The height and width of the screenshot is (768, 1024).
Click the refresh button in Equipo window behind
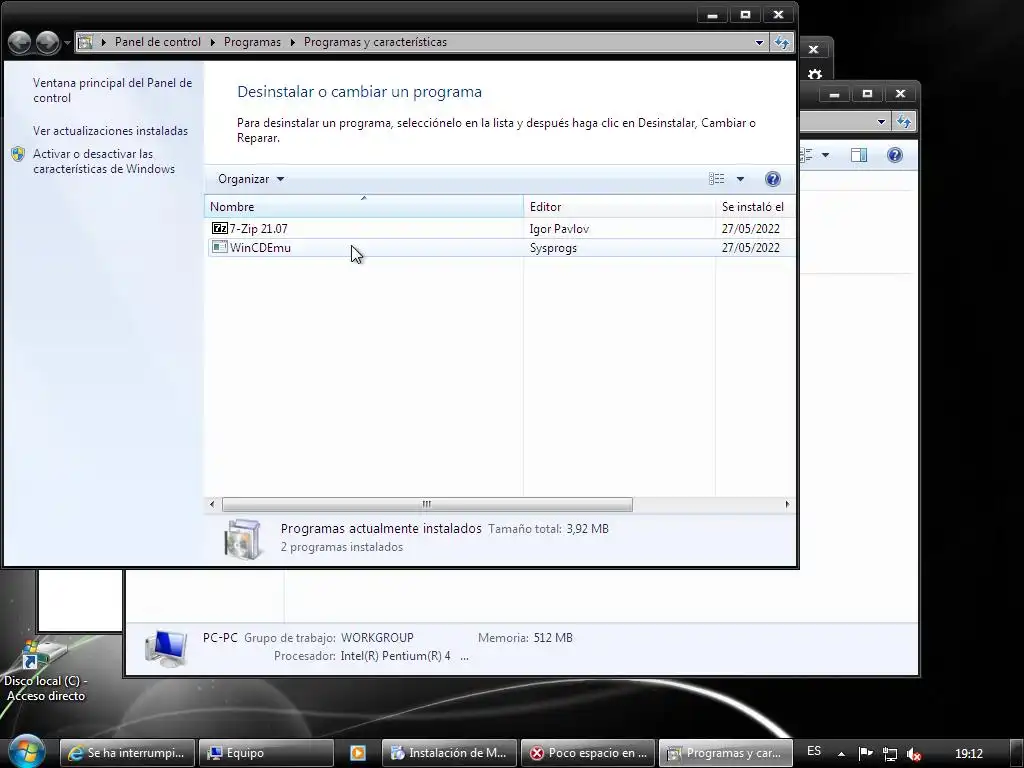coord(904,121)
